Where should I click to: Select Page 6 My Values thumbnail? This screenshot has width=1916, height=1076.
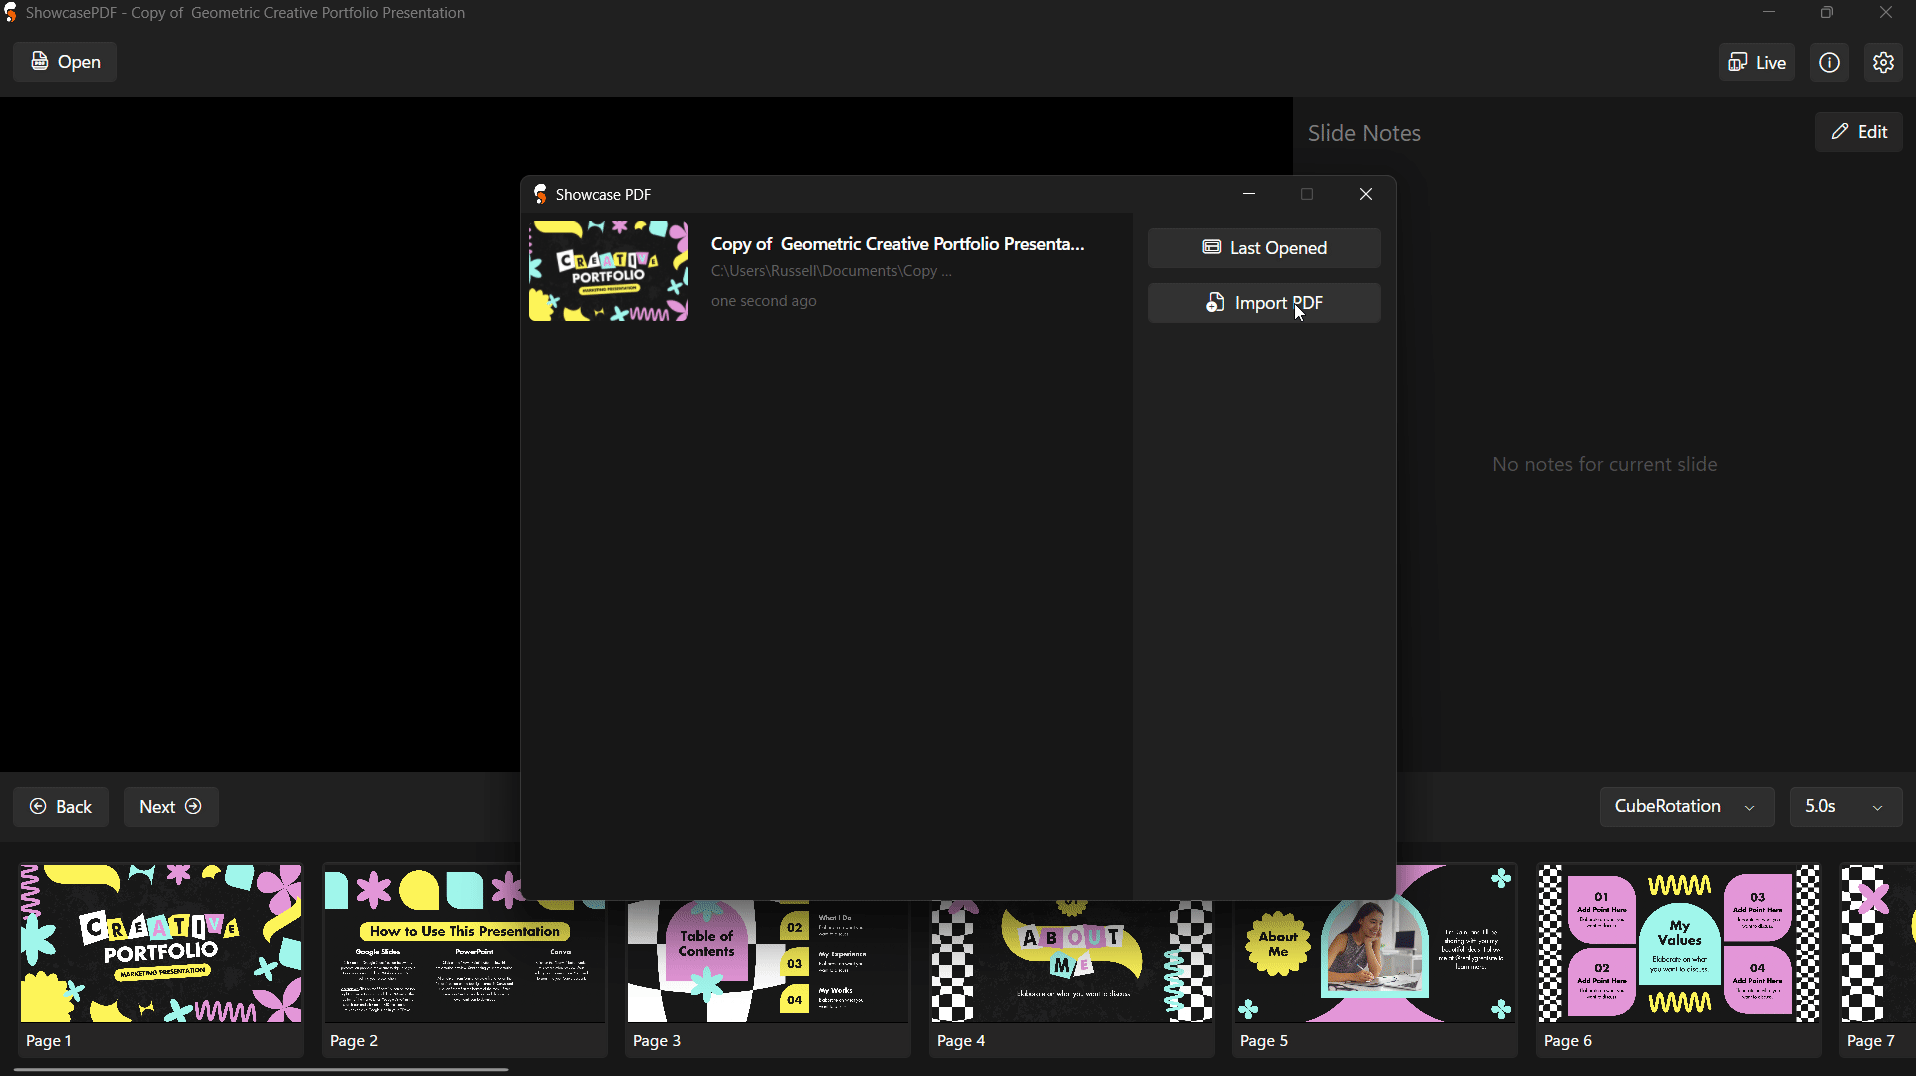pyautogui.click(x=1679, y=959)
